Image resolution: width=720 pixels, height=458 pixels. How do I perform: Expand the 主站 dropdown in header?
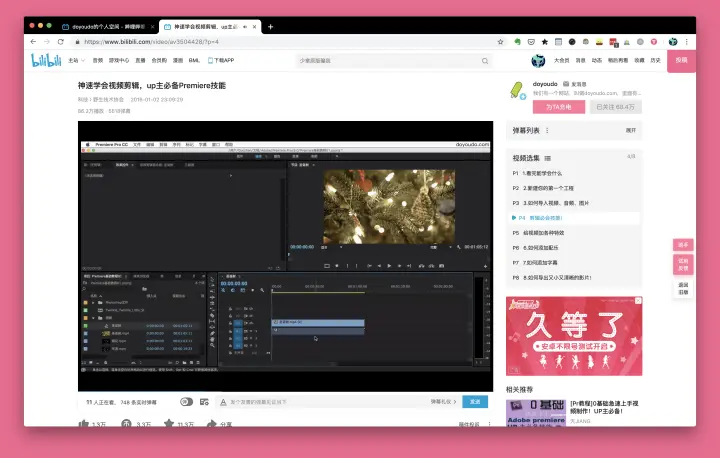click(77, 60)
